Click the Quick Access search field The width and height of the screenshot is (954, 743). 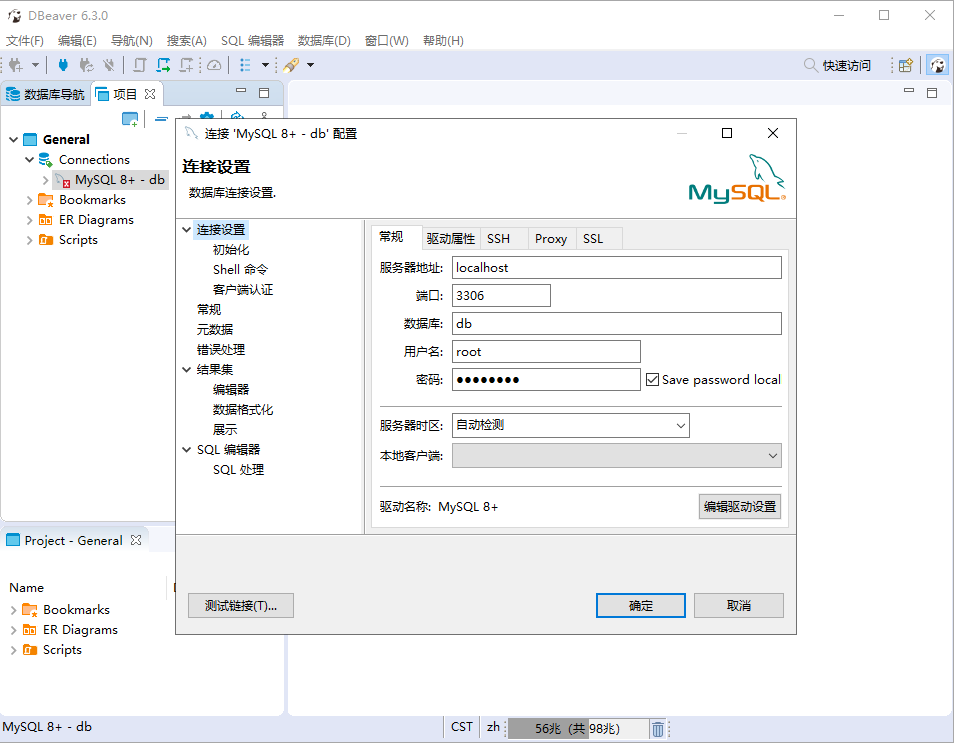point(837,65)
